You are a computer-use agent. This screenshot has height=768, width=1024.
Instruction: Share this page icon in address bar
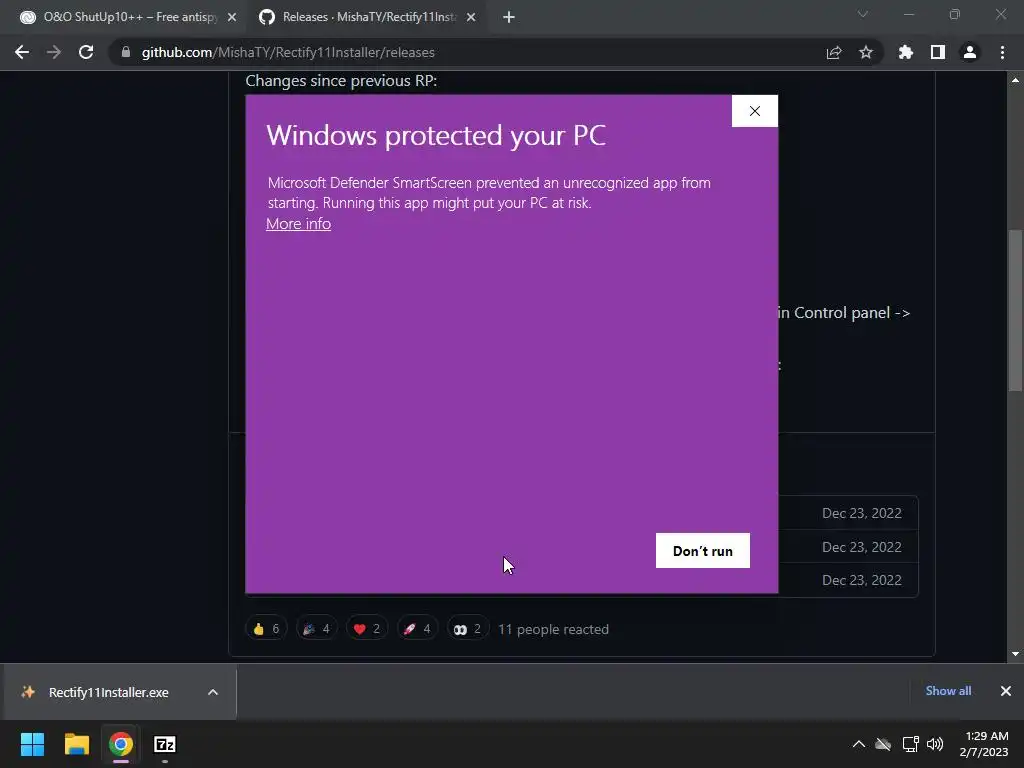pos(833,52)
